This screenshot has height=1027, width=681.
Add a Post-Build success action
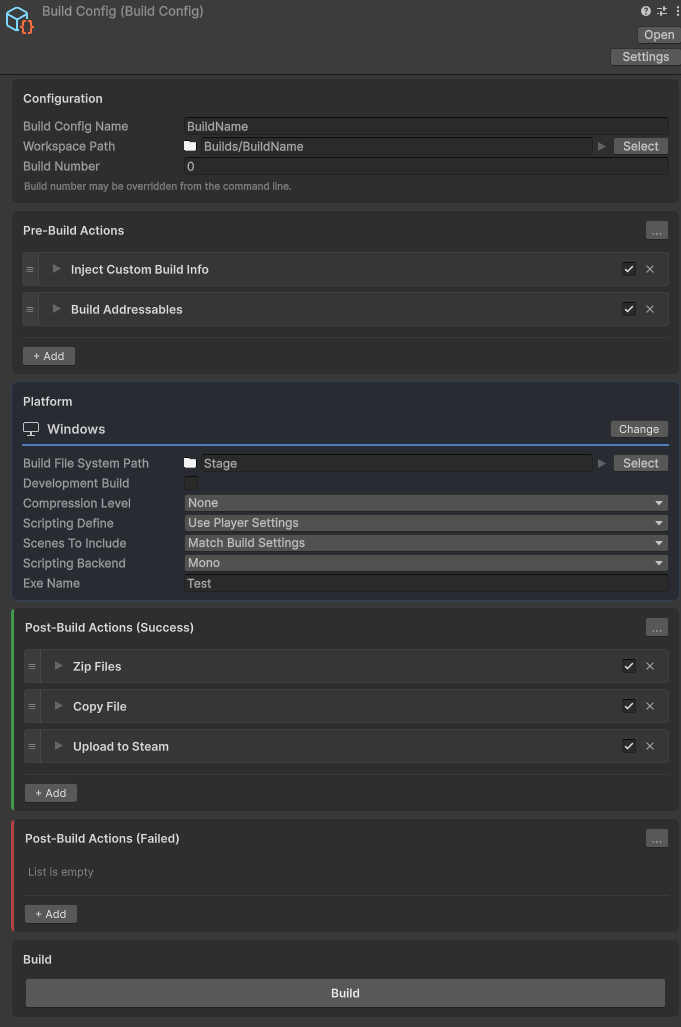coord(51,793)
